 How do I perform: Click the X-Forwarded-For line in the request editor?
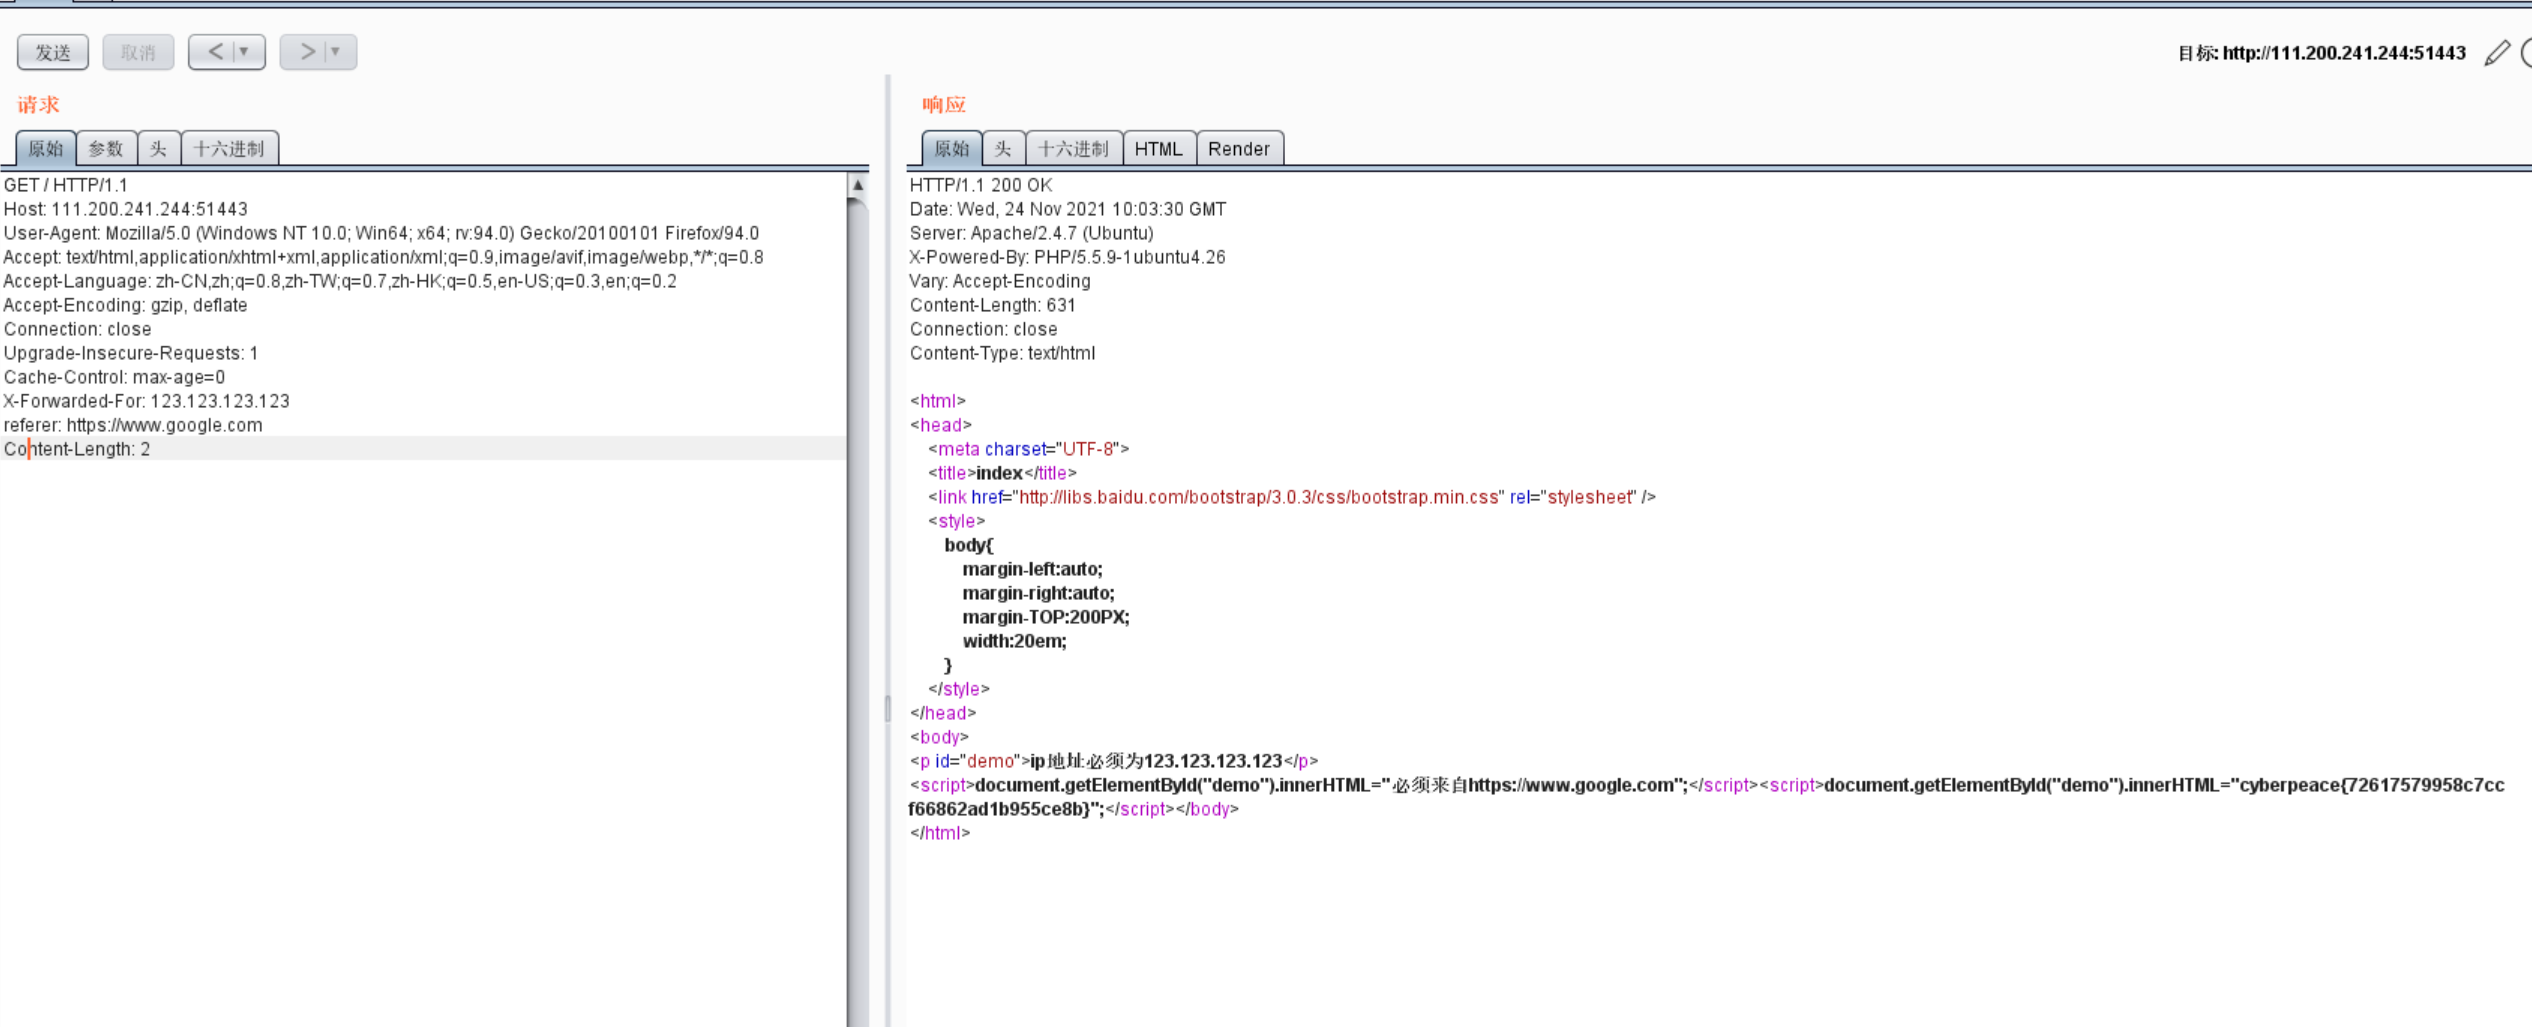146,401
